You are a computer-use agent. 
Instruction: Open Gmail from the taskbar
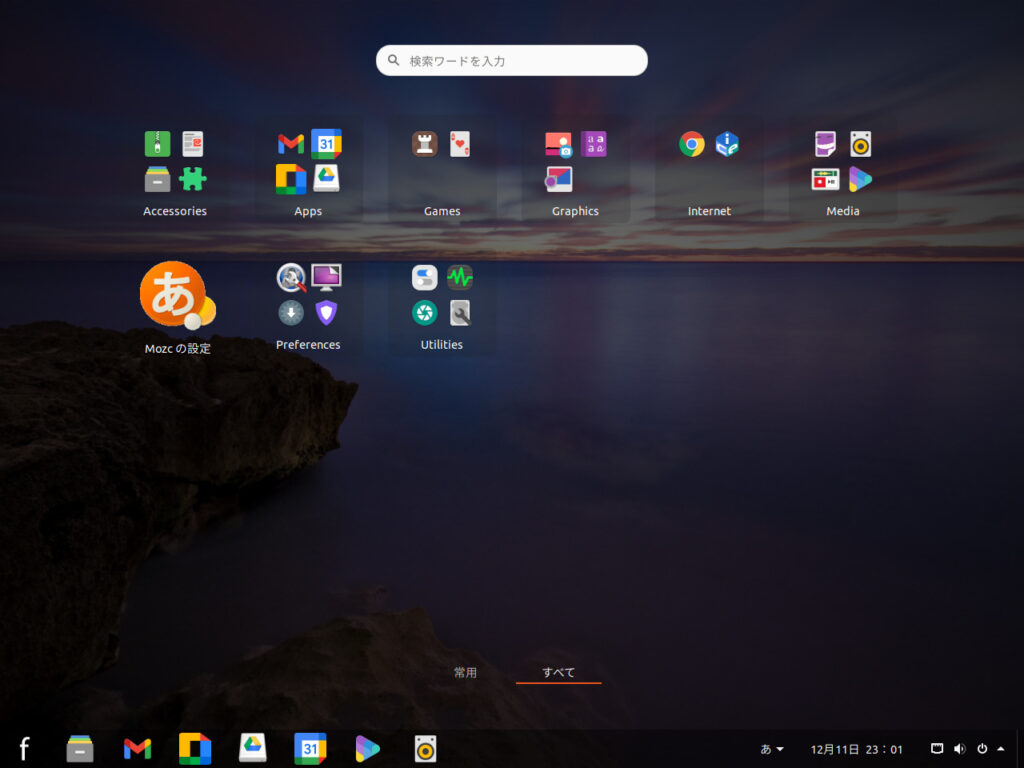137,747
